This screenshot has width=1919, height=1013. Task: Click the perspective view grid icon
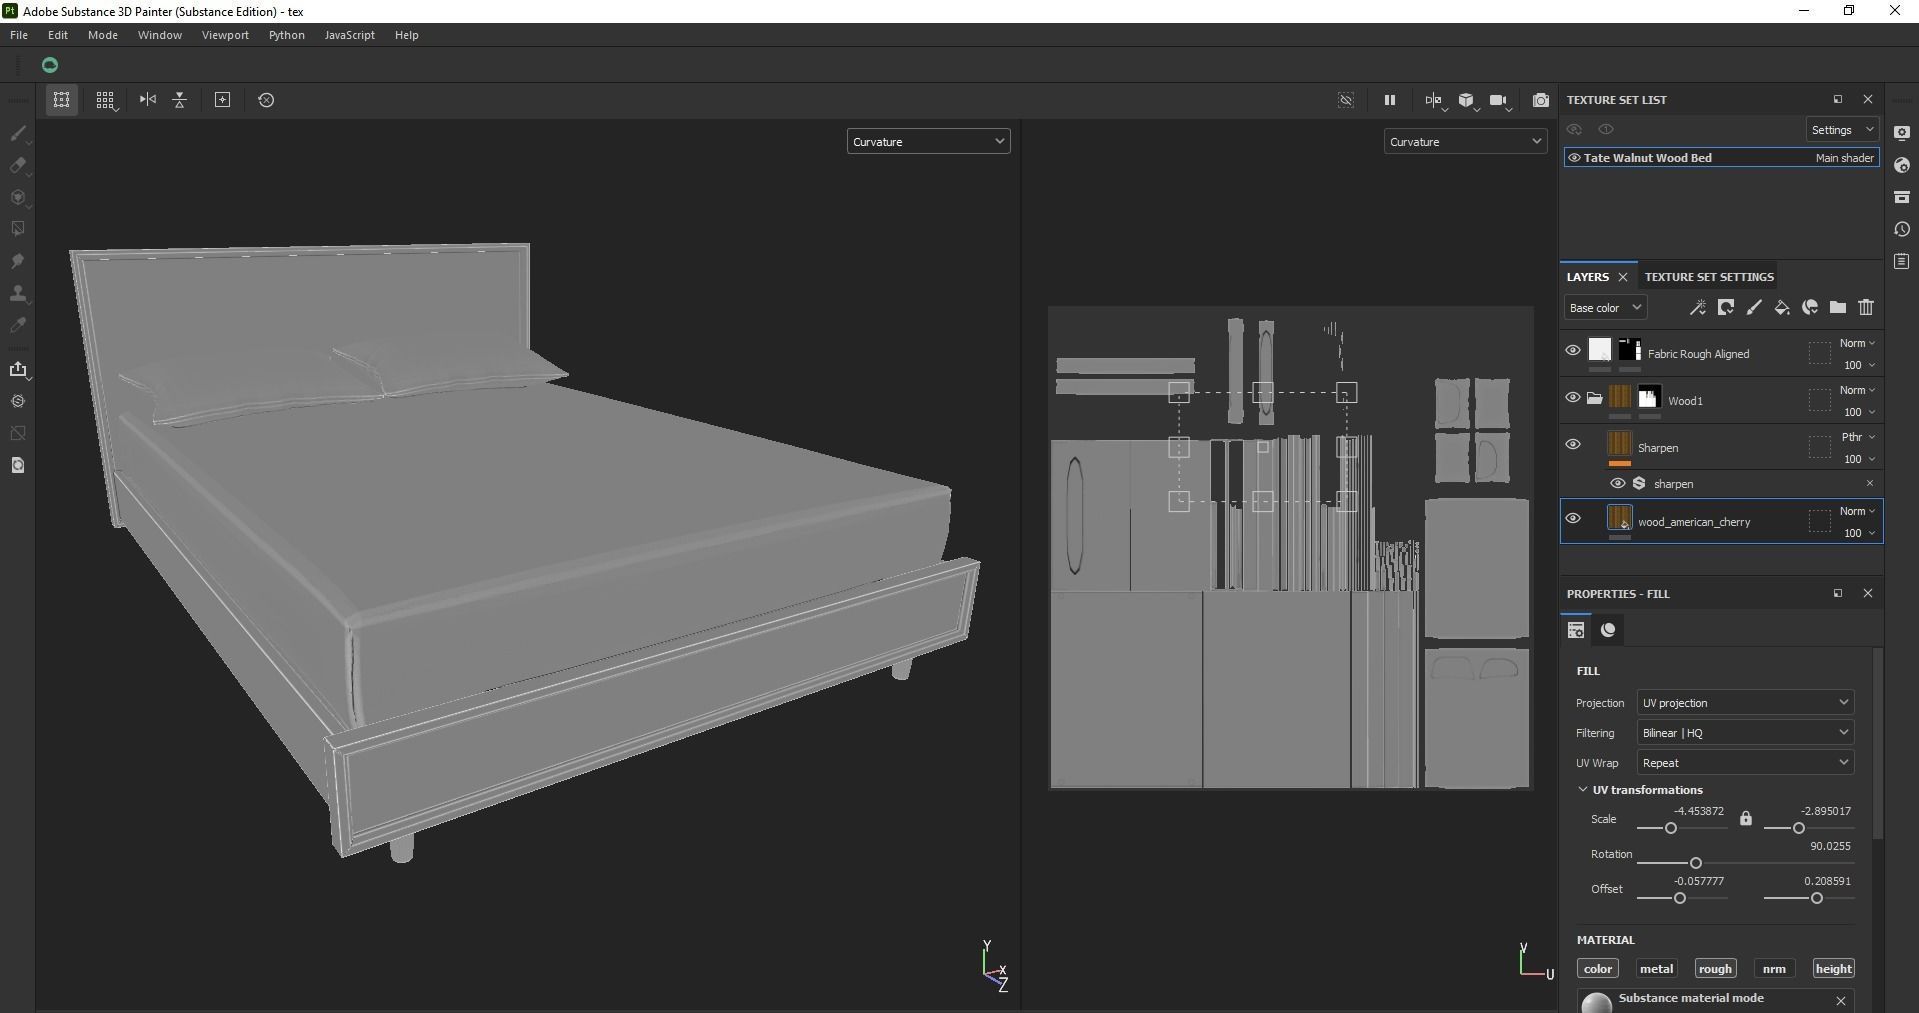62,100
